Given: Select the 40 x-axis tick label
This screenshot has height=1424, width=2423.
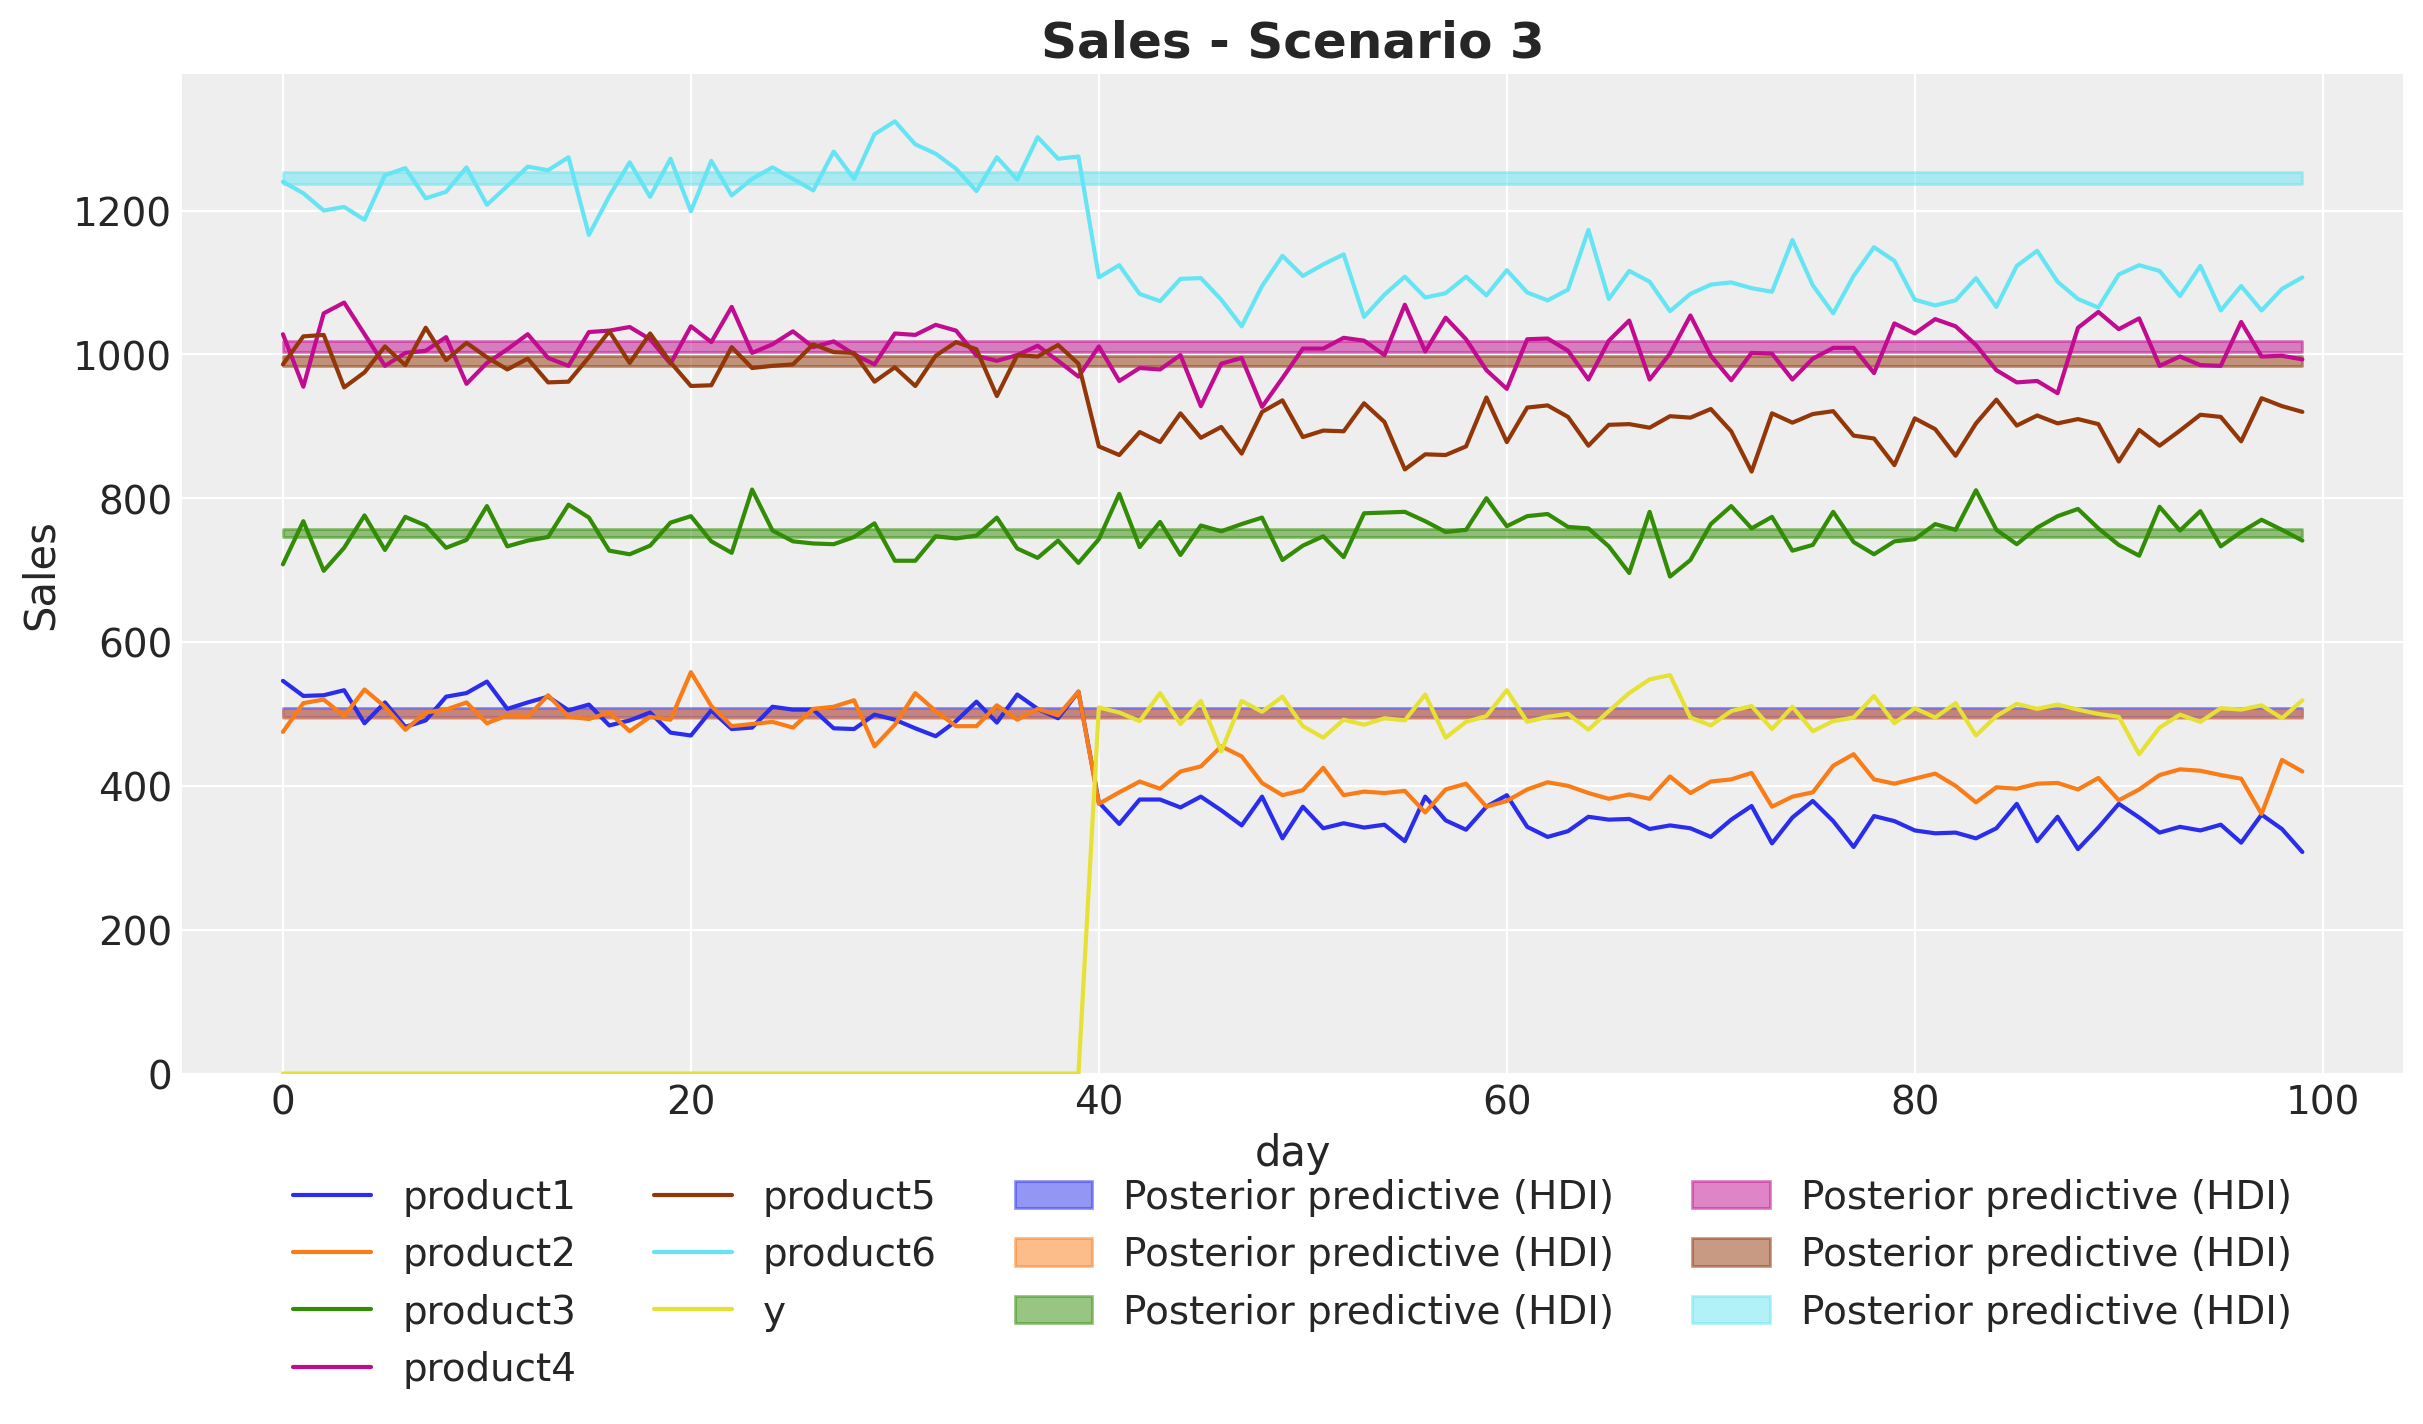Looking at the screenshot, I should tap(1098, 1102).
